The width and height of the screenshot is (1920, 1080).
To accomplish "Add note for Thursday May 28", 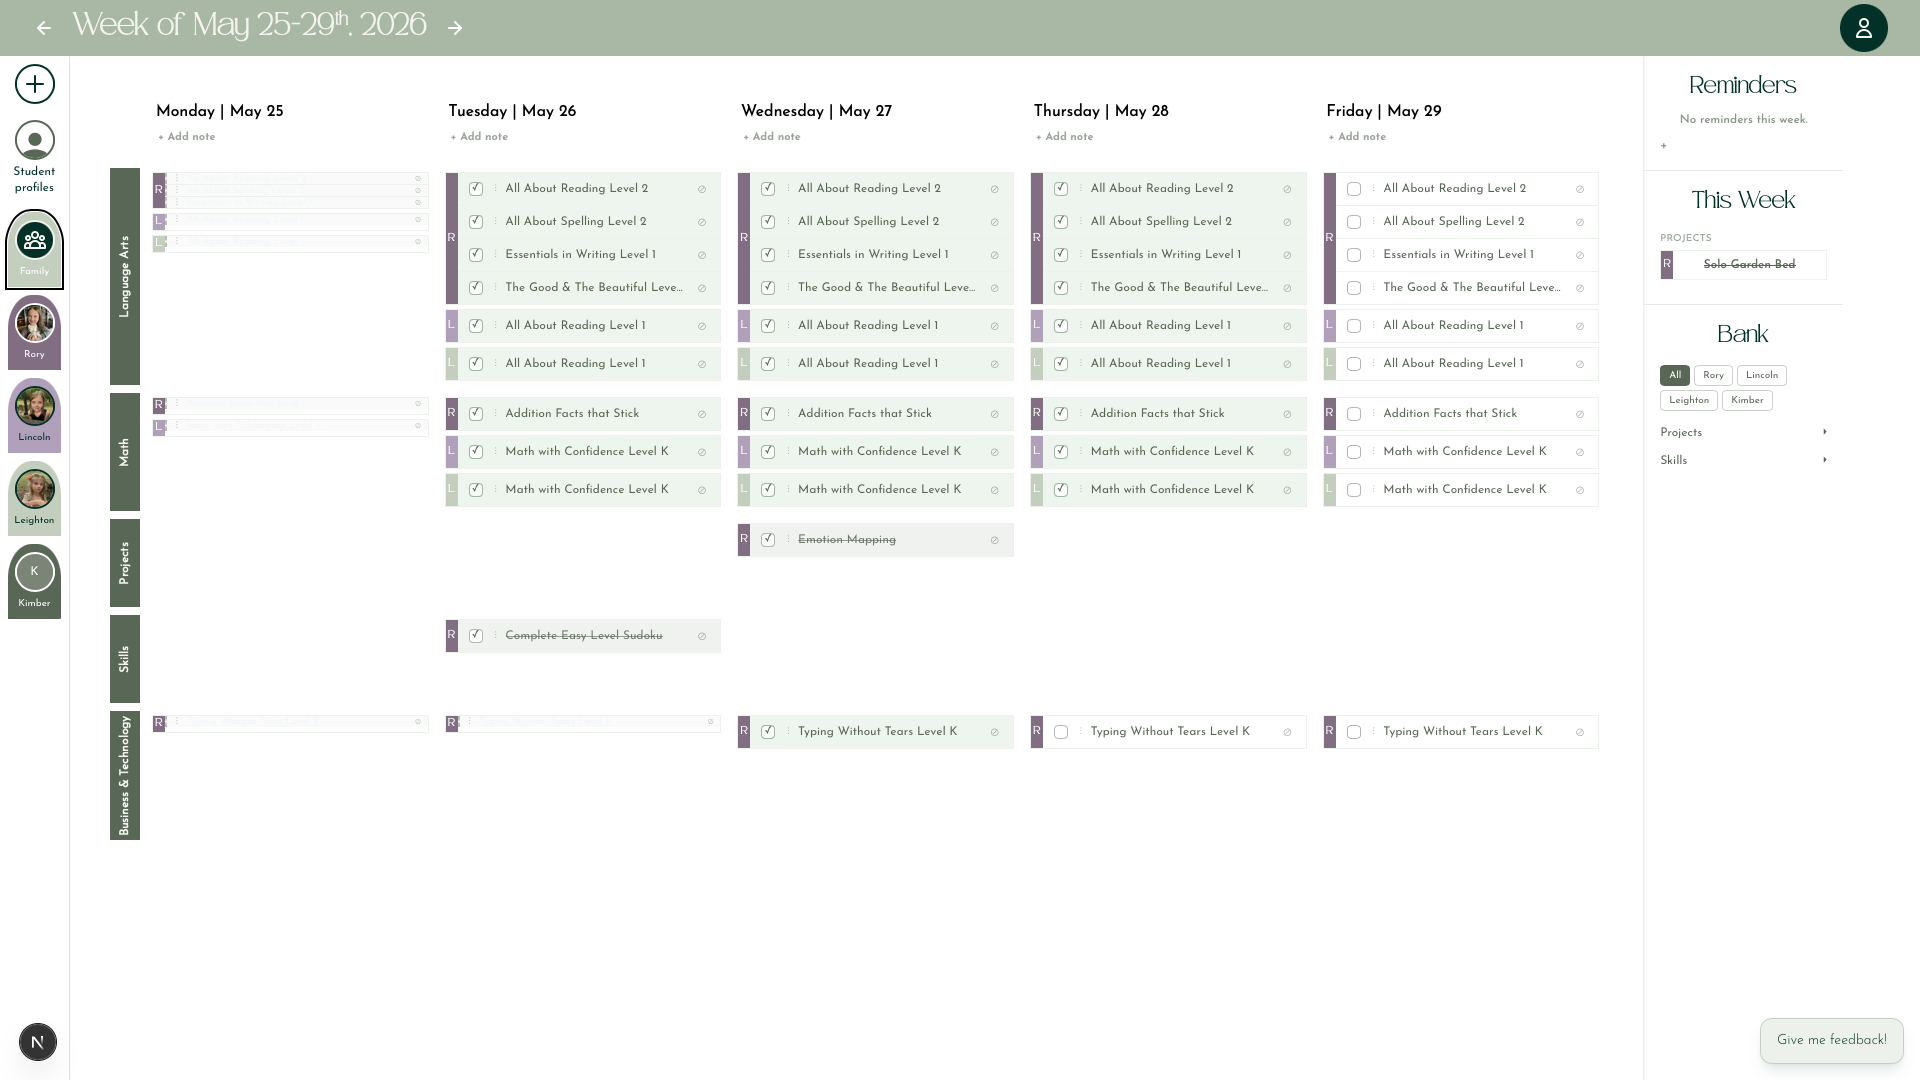I will tap(1065, 137).
